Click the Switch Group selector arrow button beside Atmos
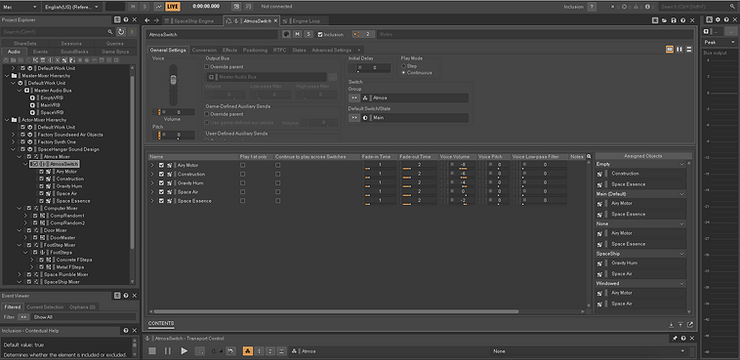The image size is (740, 360). [x=353, y=98]
